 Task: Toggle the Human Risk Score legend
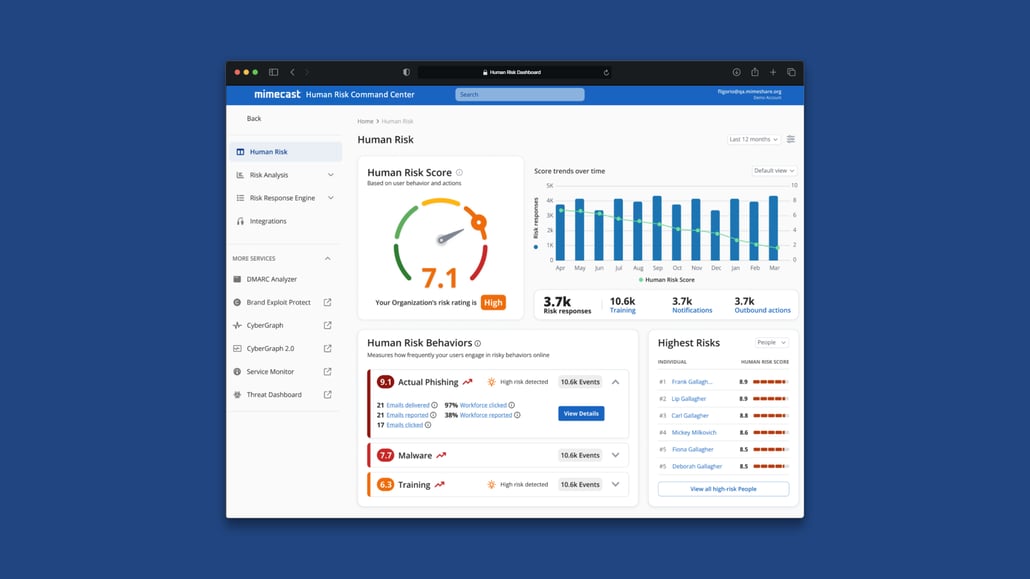tap(666, 280)
